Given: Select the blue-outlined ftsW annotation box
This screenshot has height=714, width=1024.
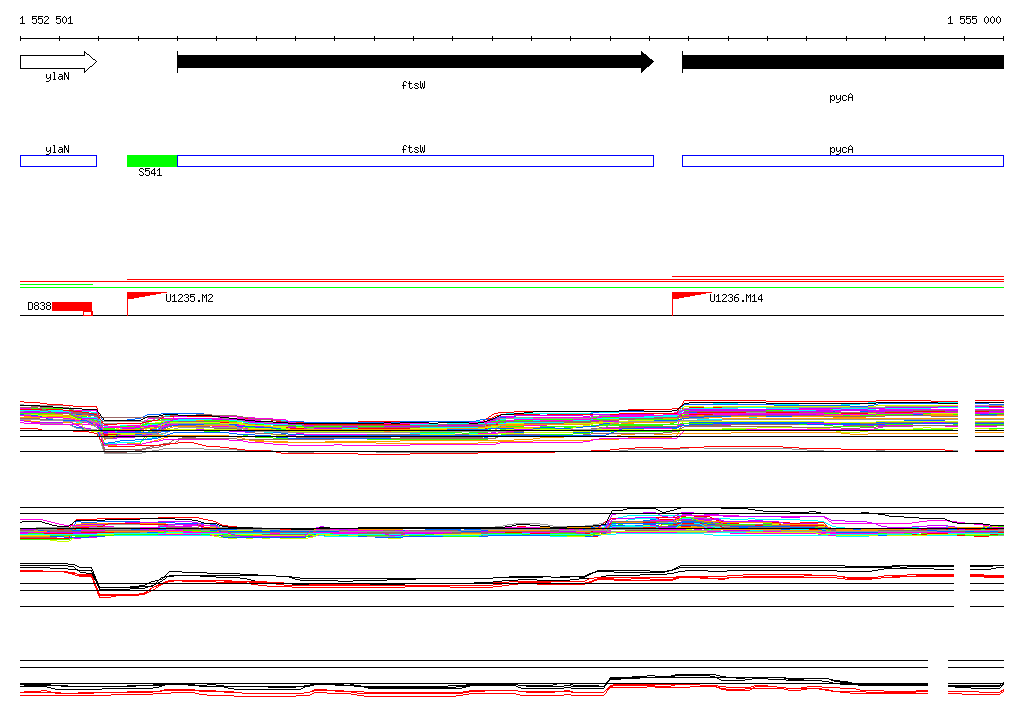Looking at the screenshot, I should point(415,161).
